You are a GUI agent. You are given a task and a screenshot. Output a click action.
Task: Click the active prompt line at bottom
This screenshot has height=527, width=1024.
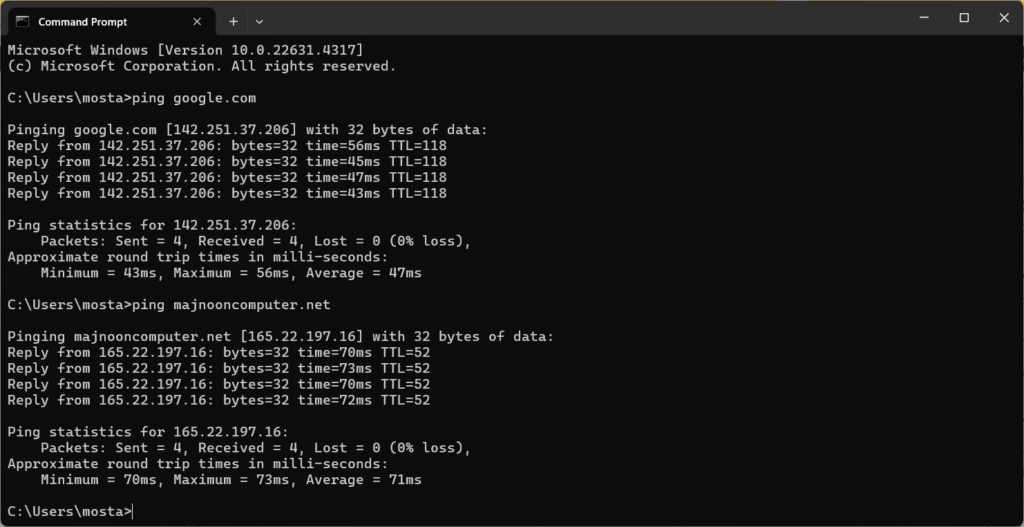pos(70,512)
